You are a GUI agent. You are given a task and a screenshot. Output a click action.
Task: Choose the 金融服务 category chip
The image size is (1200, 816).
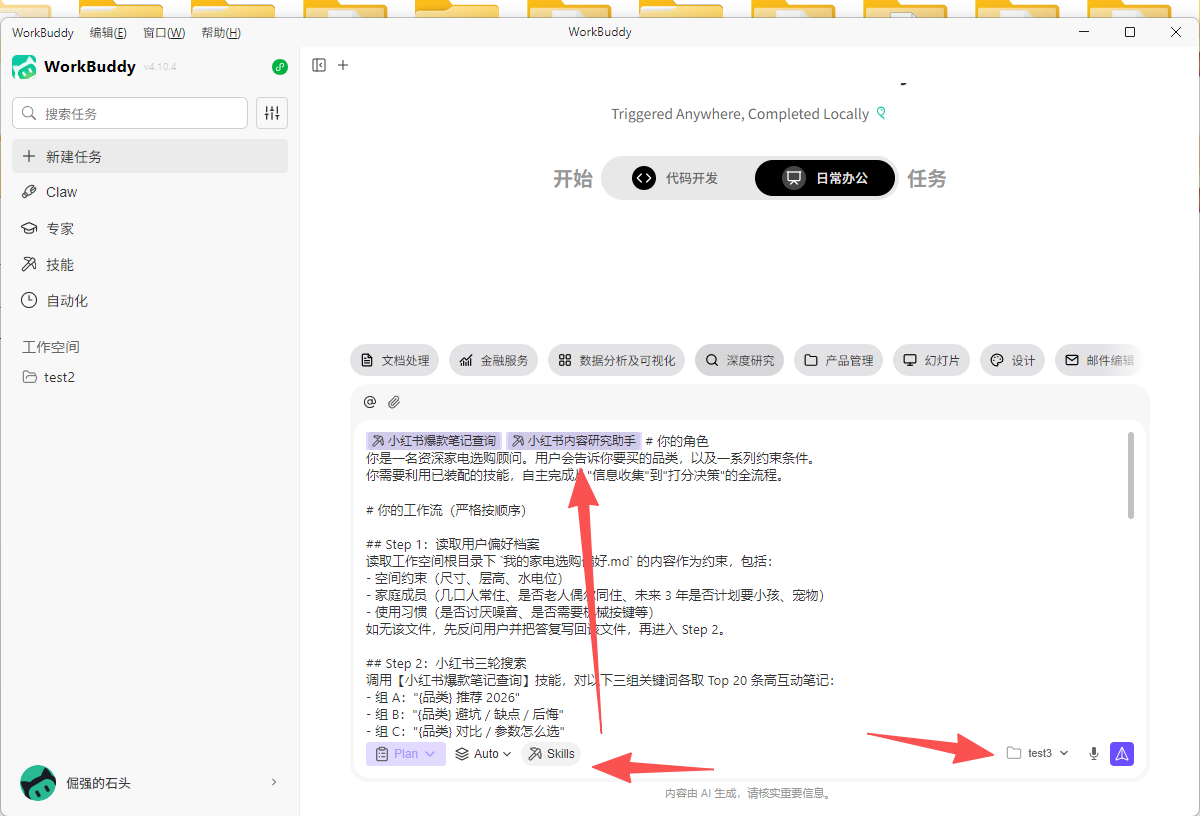click(x=494, y=360)
